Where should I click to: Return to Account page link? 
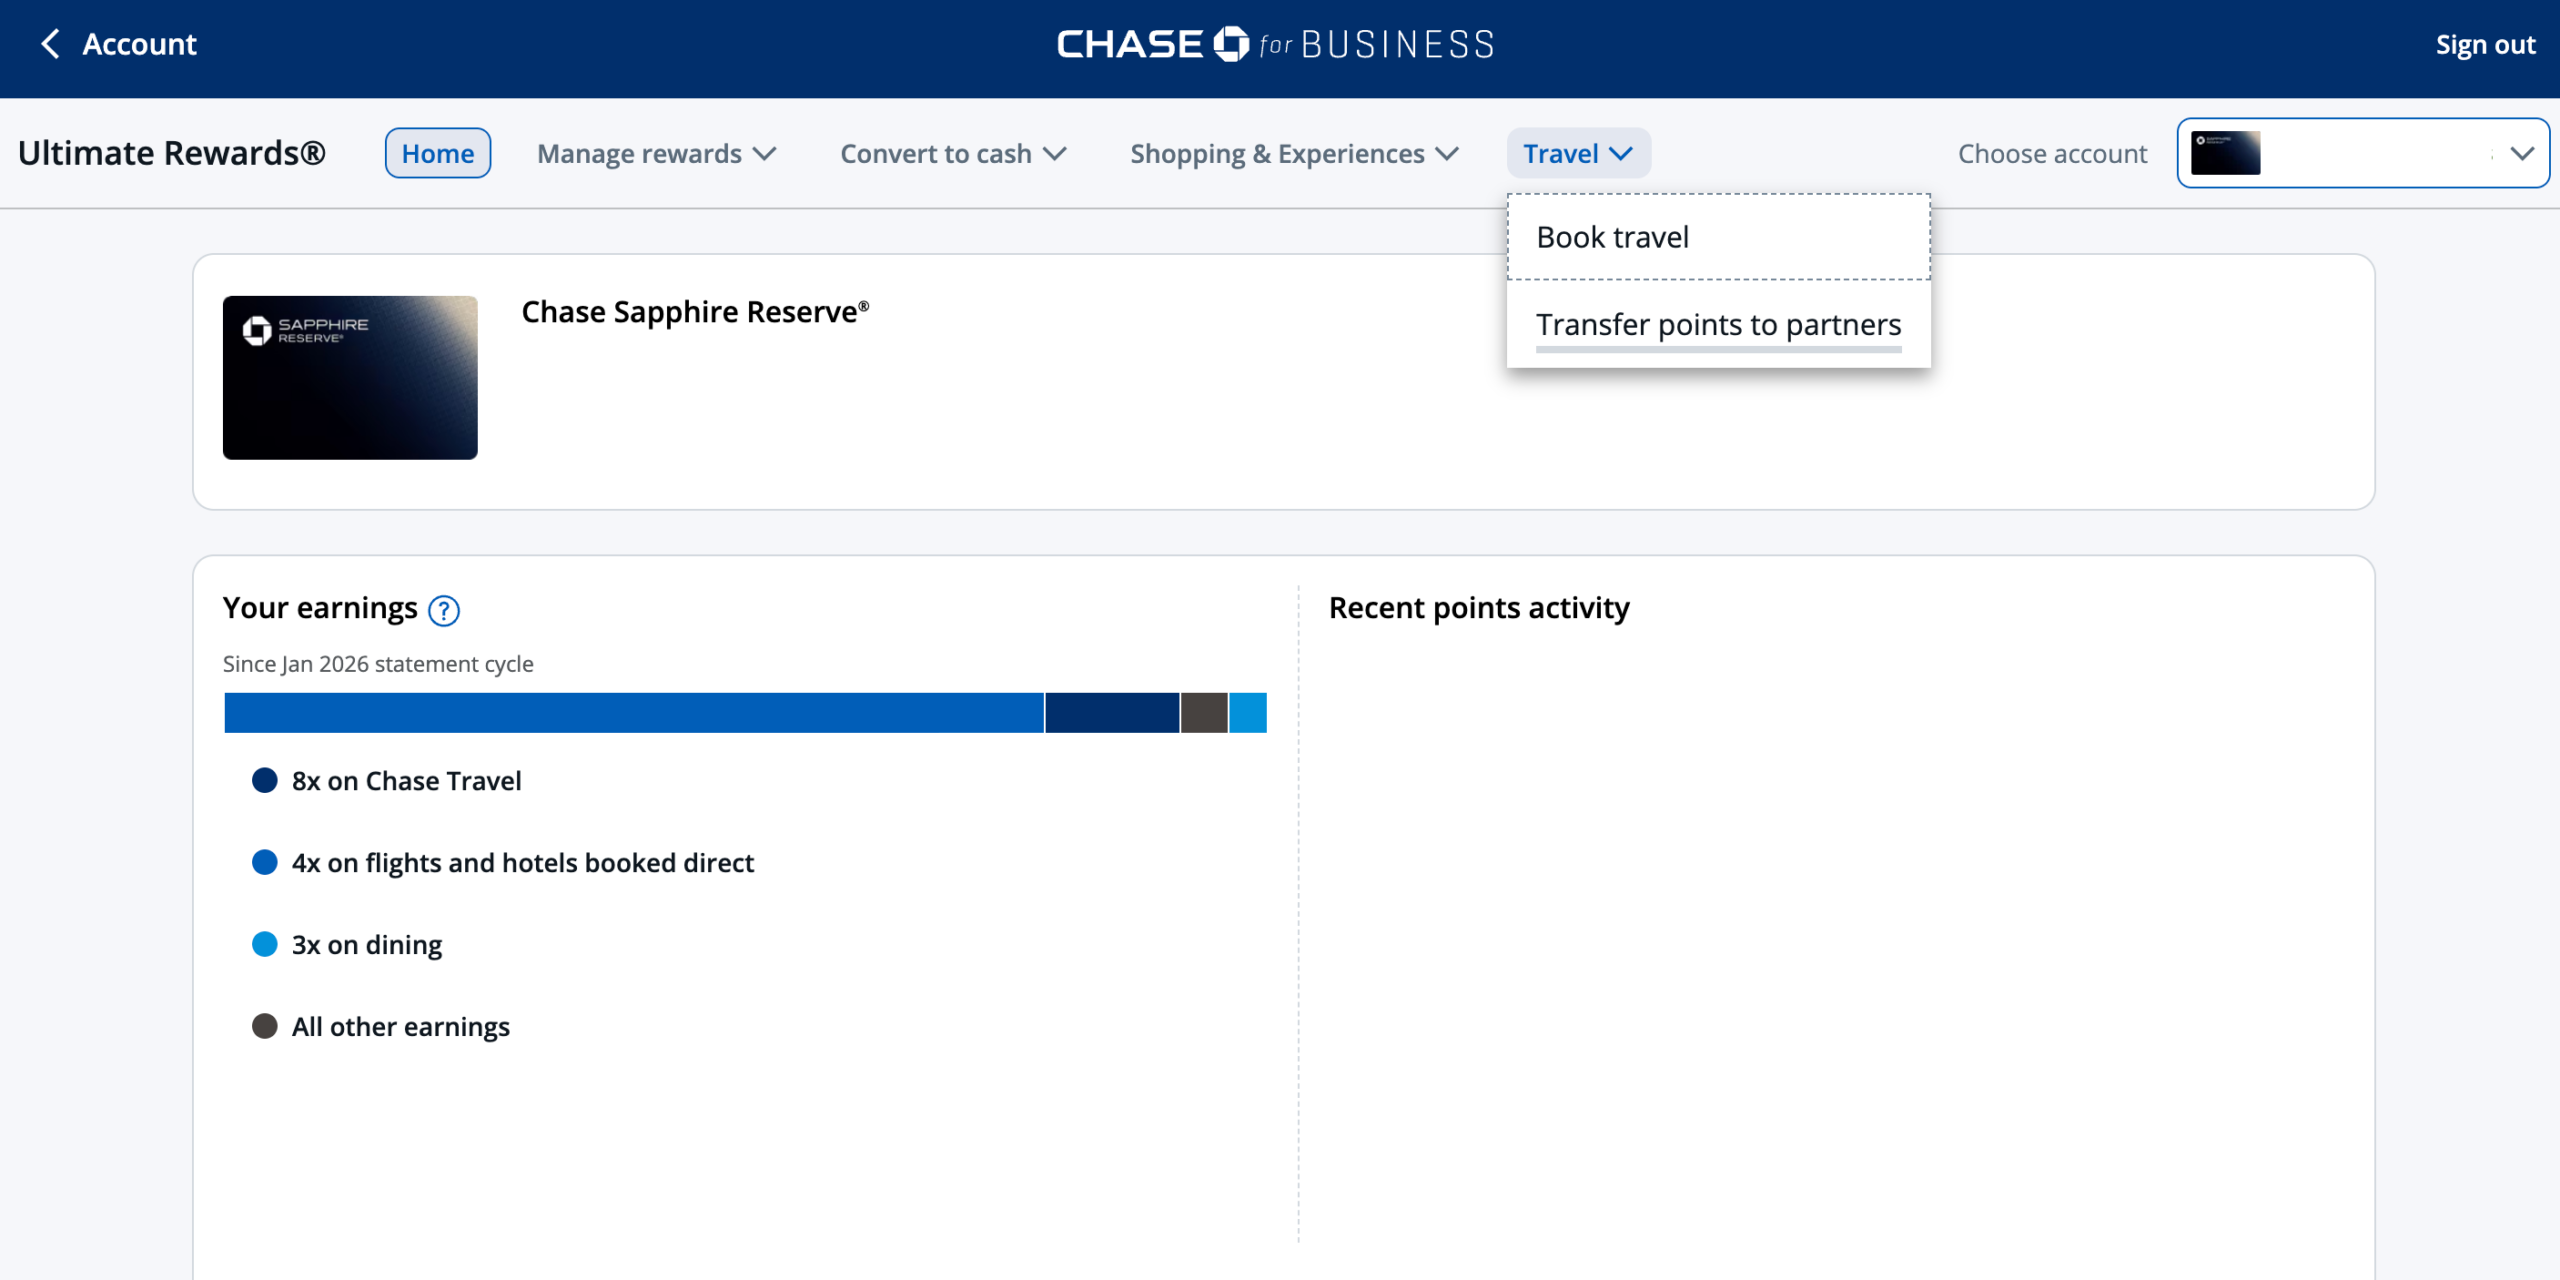(x=139, y=44)
